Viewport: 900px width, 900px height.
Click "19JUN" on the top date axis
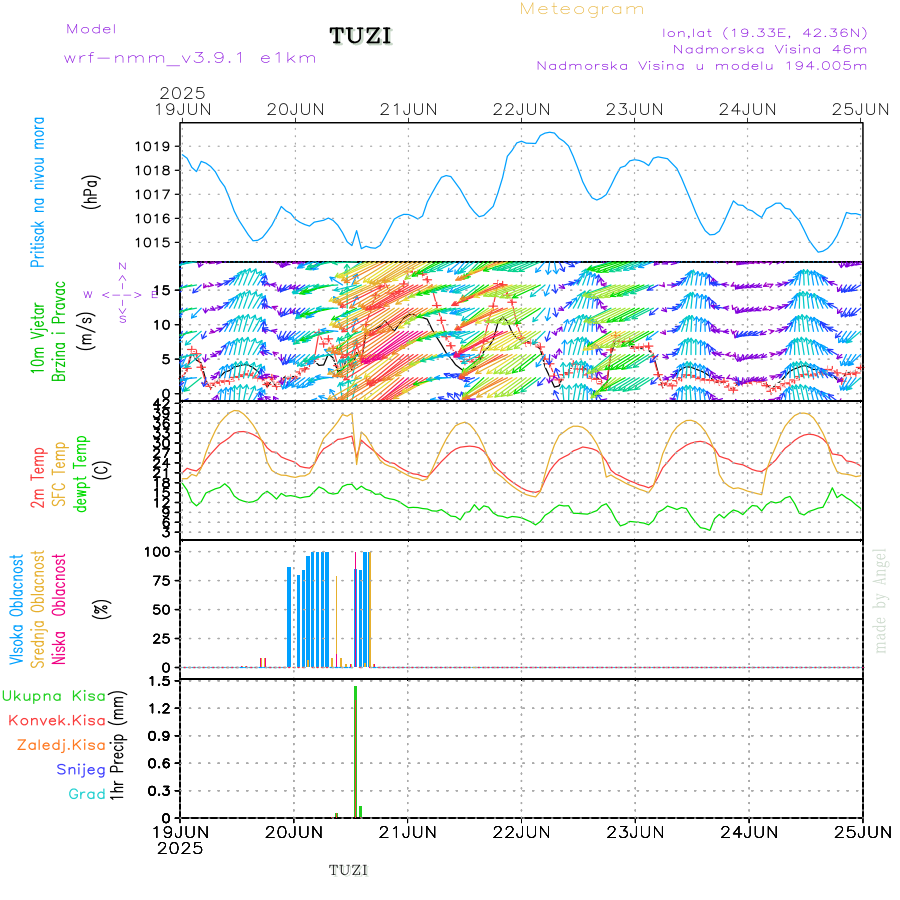183,110
